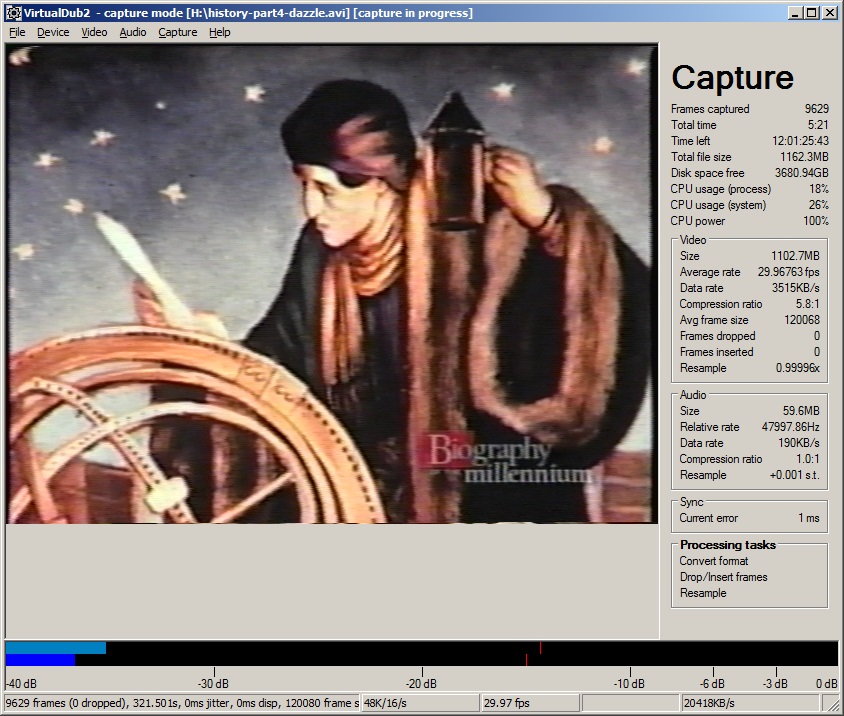844x716 pixels.
Task: Click the Total time value 5:21
Action: point(818,125)
